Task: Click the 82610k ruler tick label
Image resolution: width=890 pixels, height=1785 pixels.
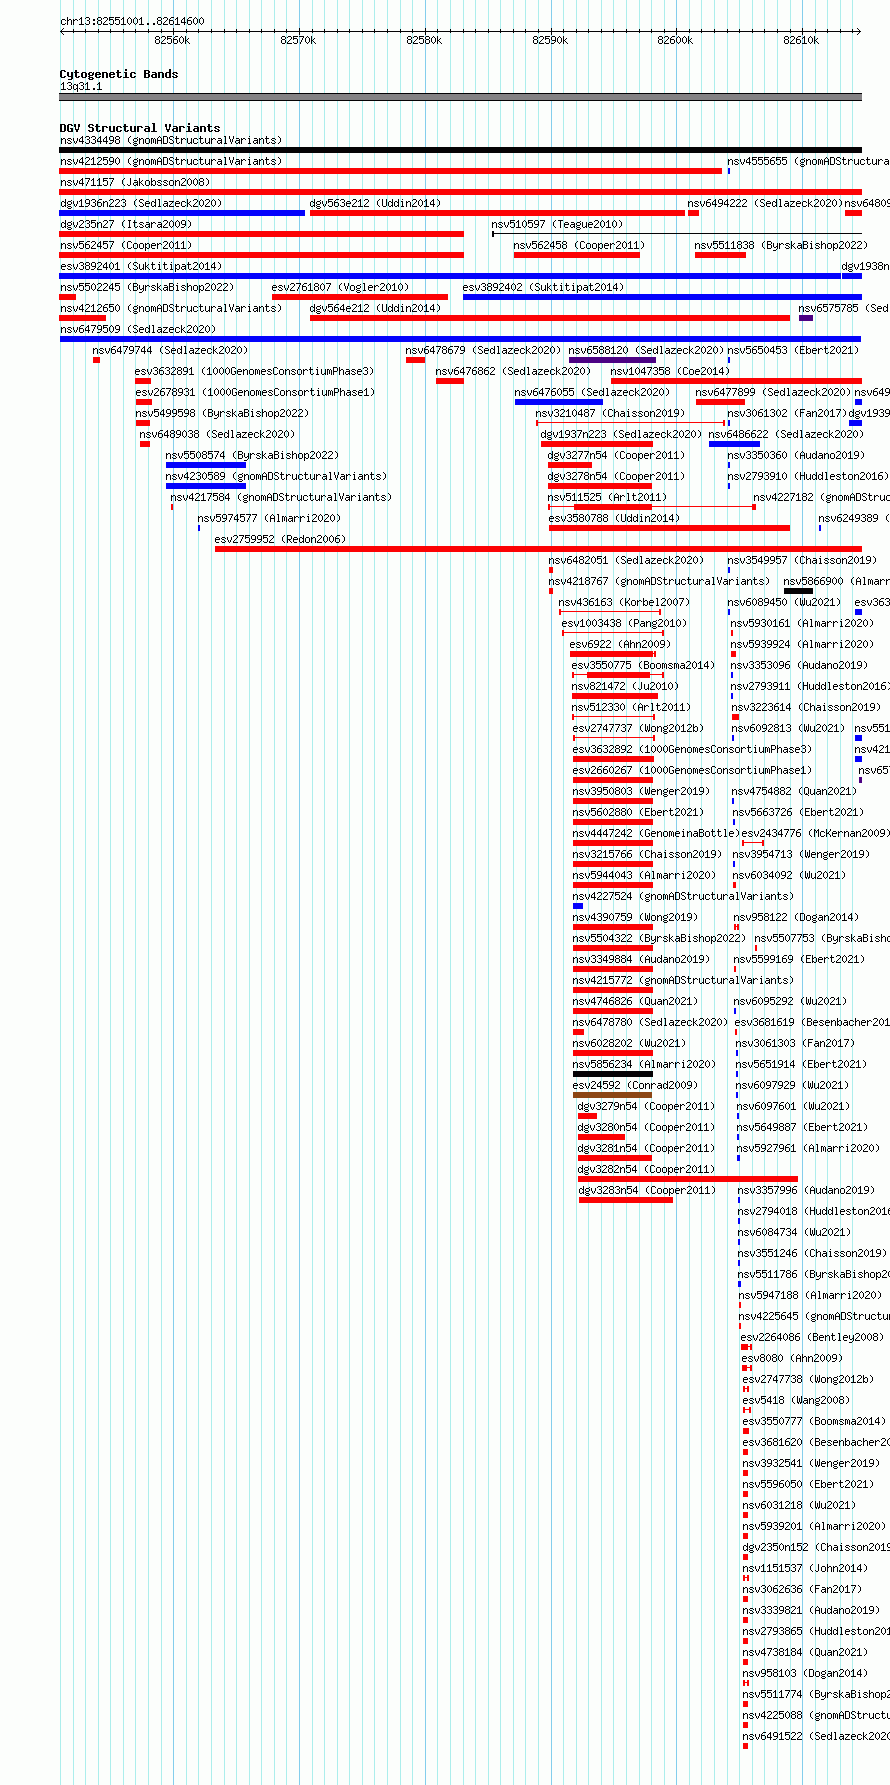Action: (x=801, y=40)
